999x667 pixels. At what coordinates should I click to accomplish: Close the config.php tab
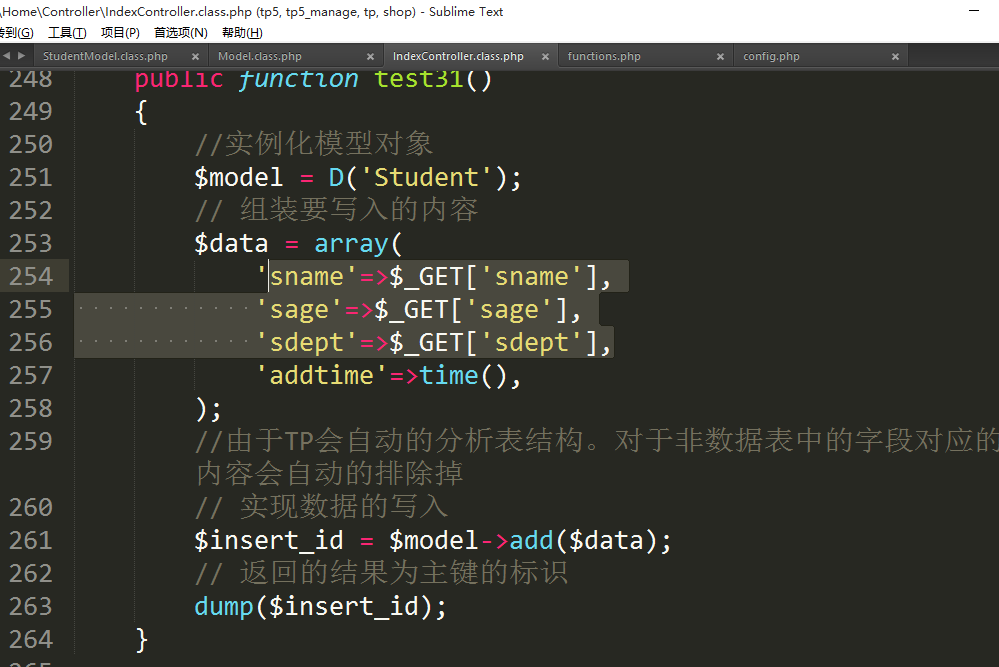(x=895, y=57)
